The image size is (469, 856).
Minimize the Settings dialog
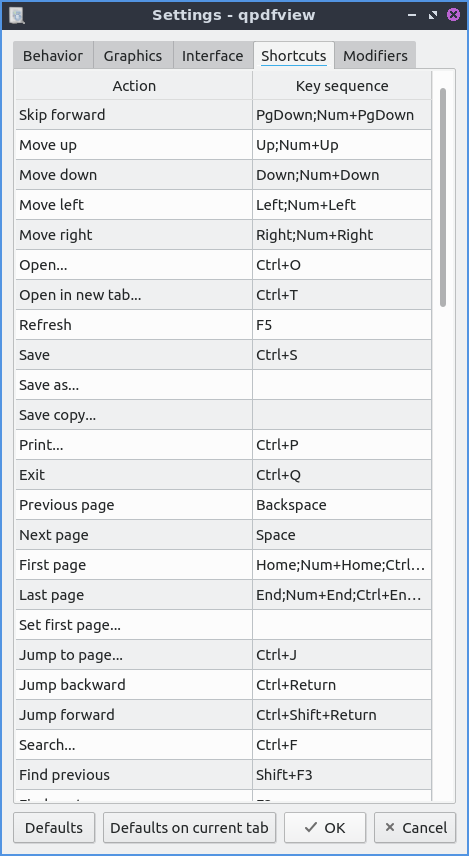[412, 15]
